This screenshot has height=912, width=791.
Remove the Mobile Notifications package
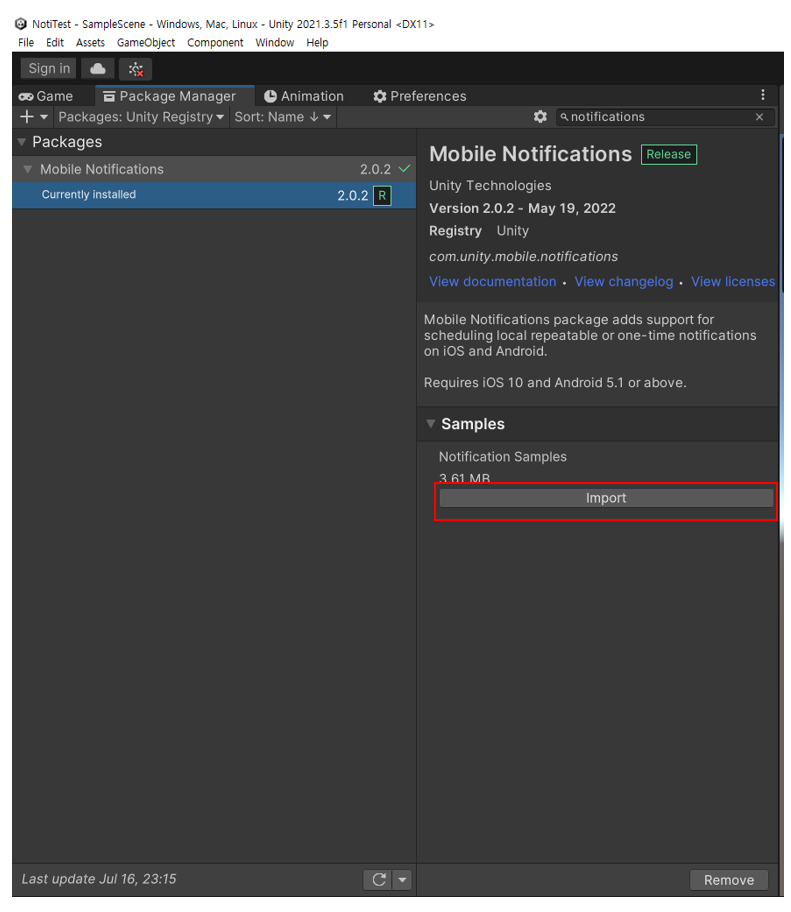click(x=728, y=880)
